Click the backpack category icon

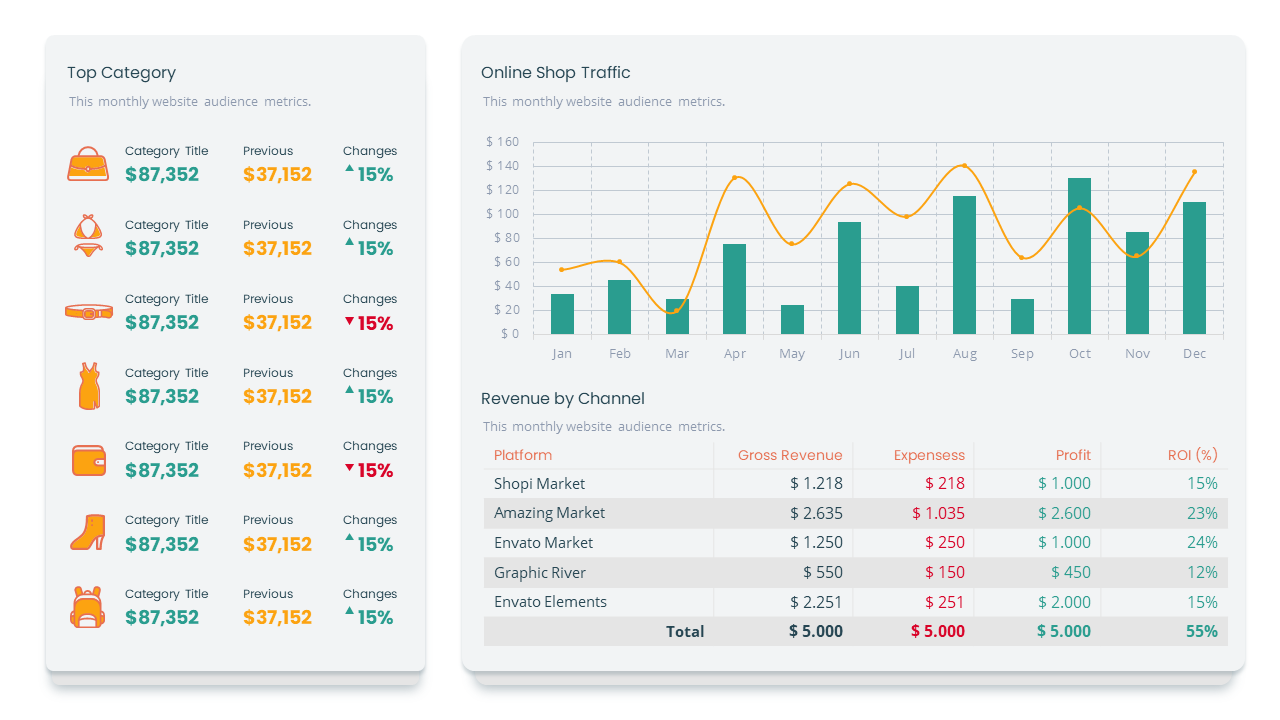(x=88, y=607)
